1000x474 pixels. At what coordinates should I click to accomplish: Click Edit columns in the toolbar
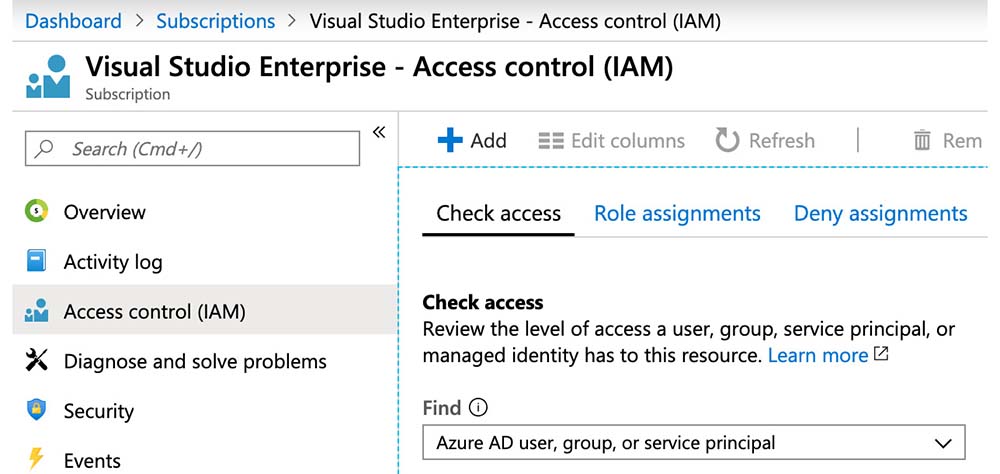[x=611, y=141]
